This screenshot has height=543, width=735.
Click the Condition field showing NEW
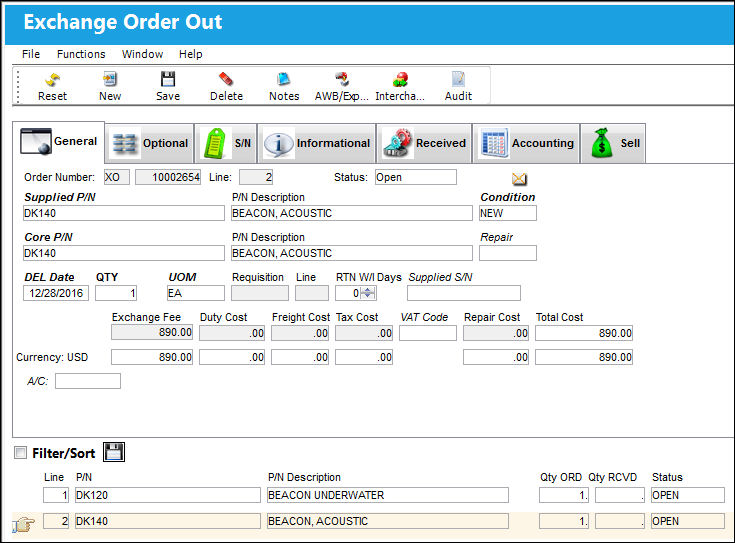(508, 213)
